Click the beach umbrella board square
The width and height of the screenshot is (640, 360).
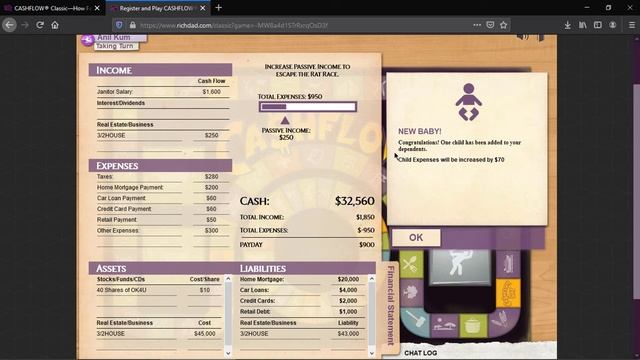click(444, 325)
